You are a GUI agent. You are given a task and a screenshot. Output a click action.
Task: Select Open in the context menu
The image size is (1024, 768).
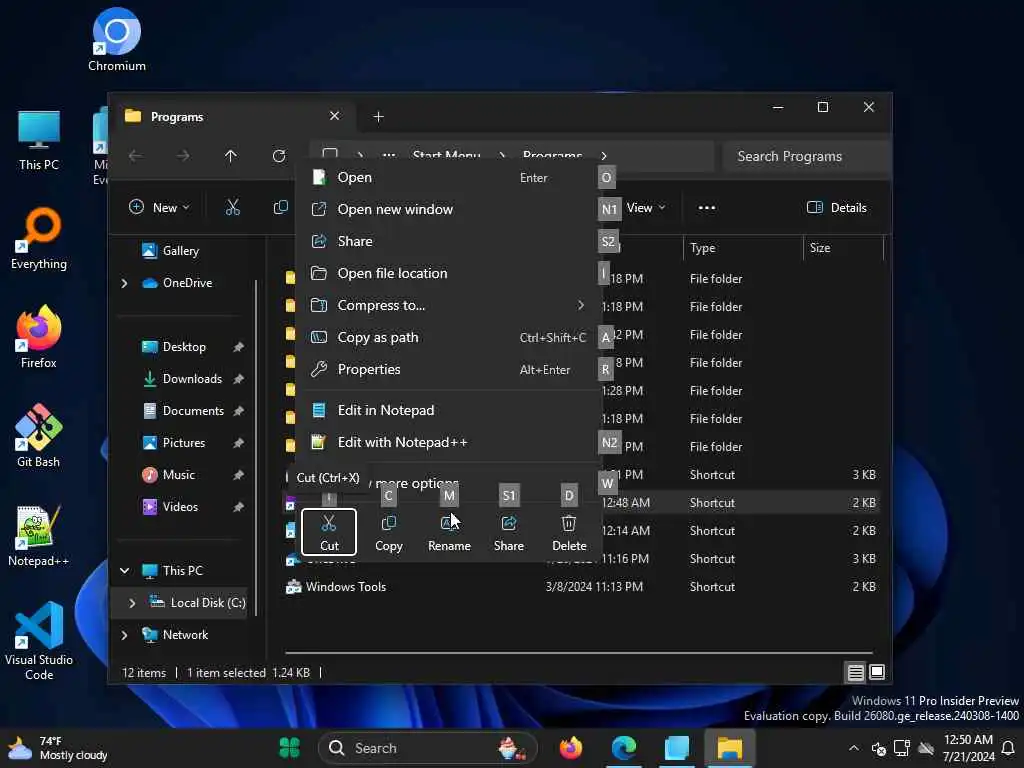point(449,178)
